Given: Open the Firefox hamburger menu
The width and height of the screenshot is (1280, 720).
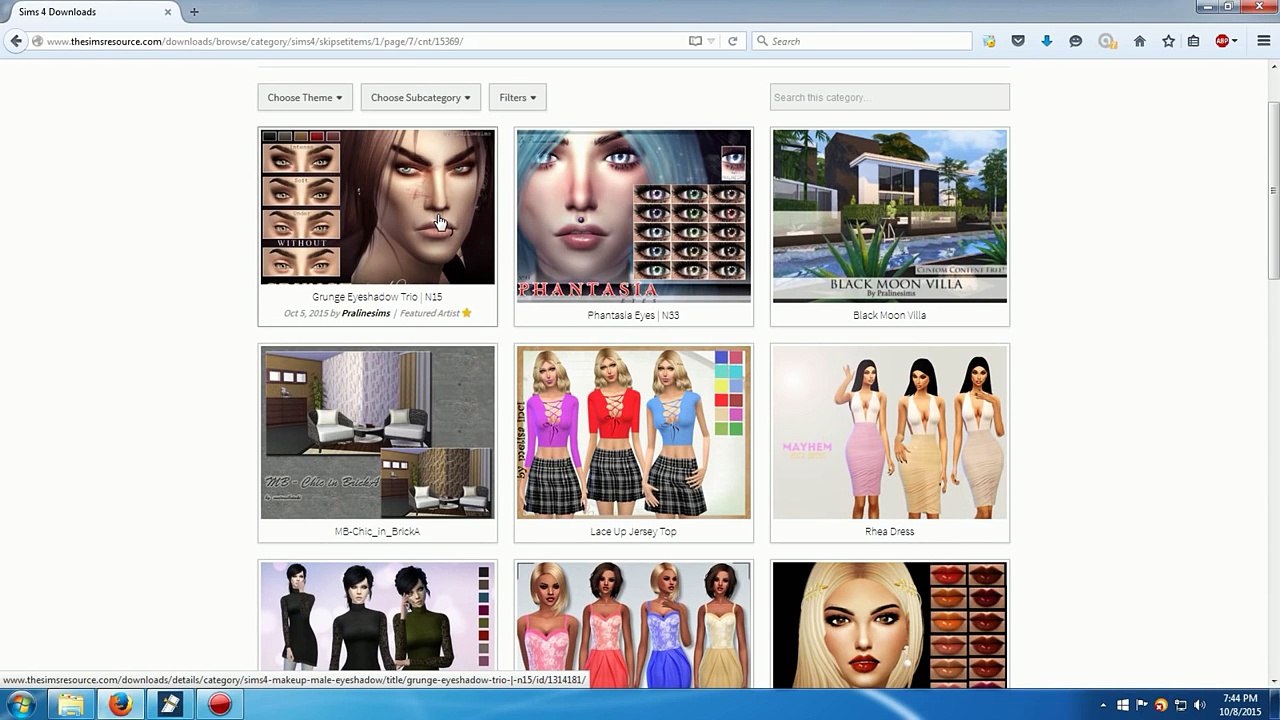Looking at the screenshot, I should pyautogui.click(x=1262, y=41).
